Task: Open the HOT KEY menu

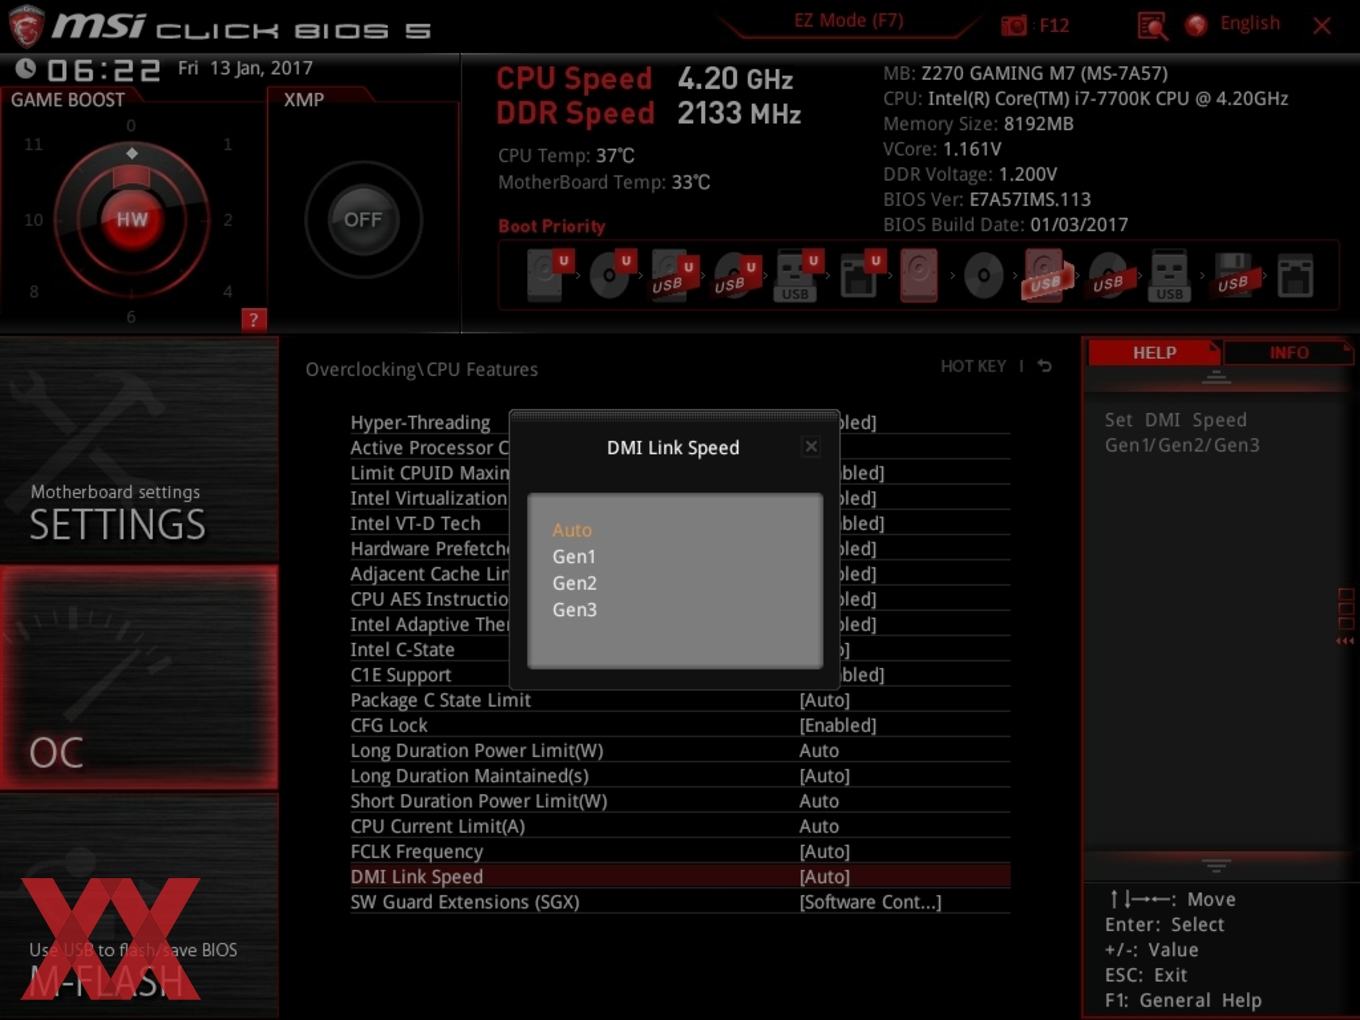Action: 973,366
